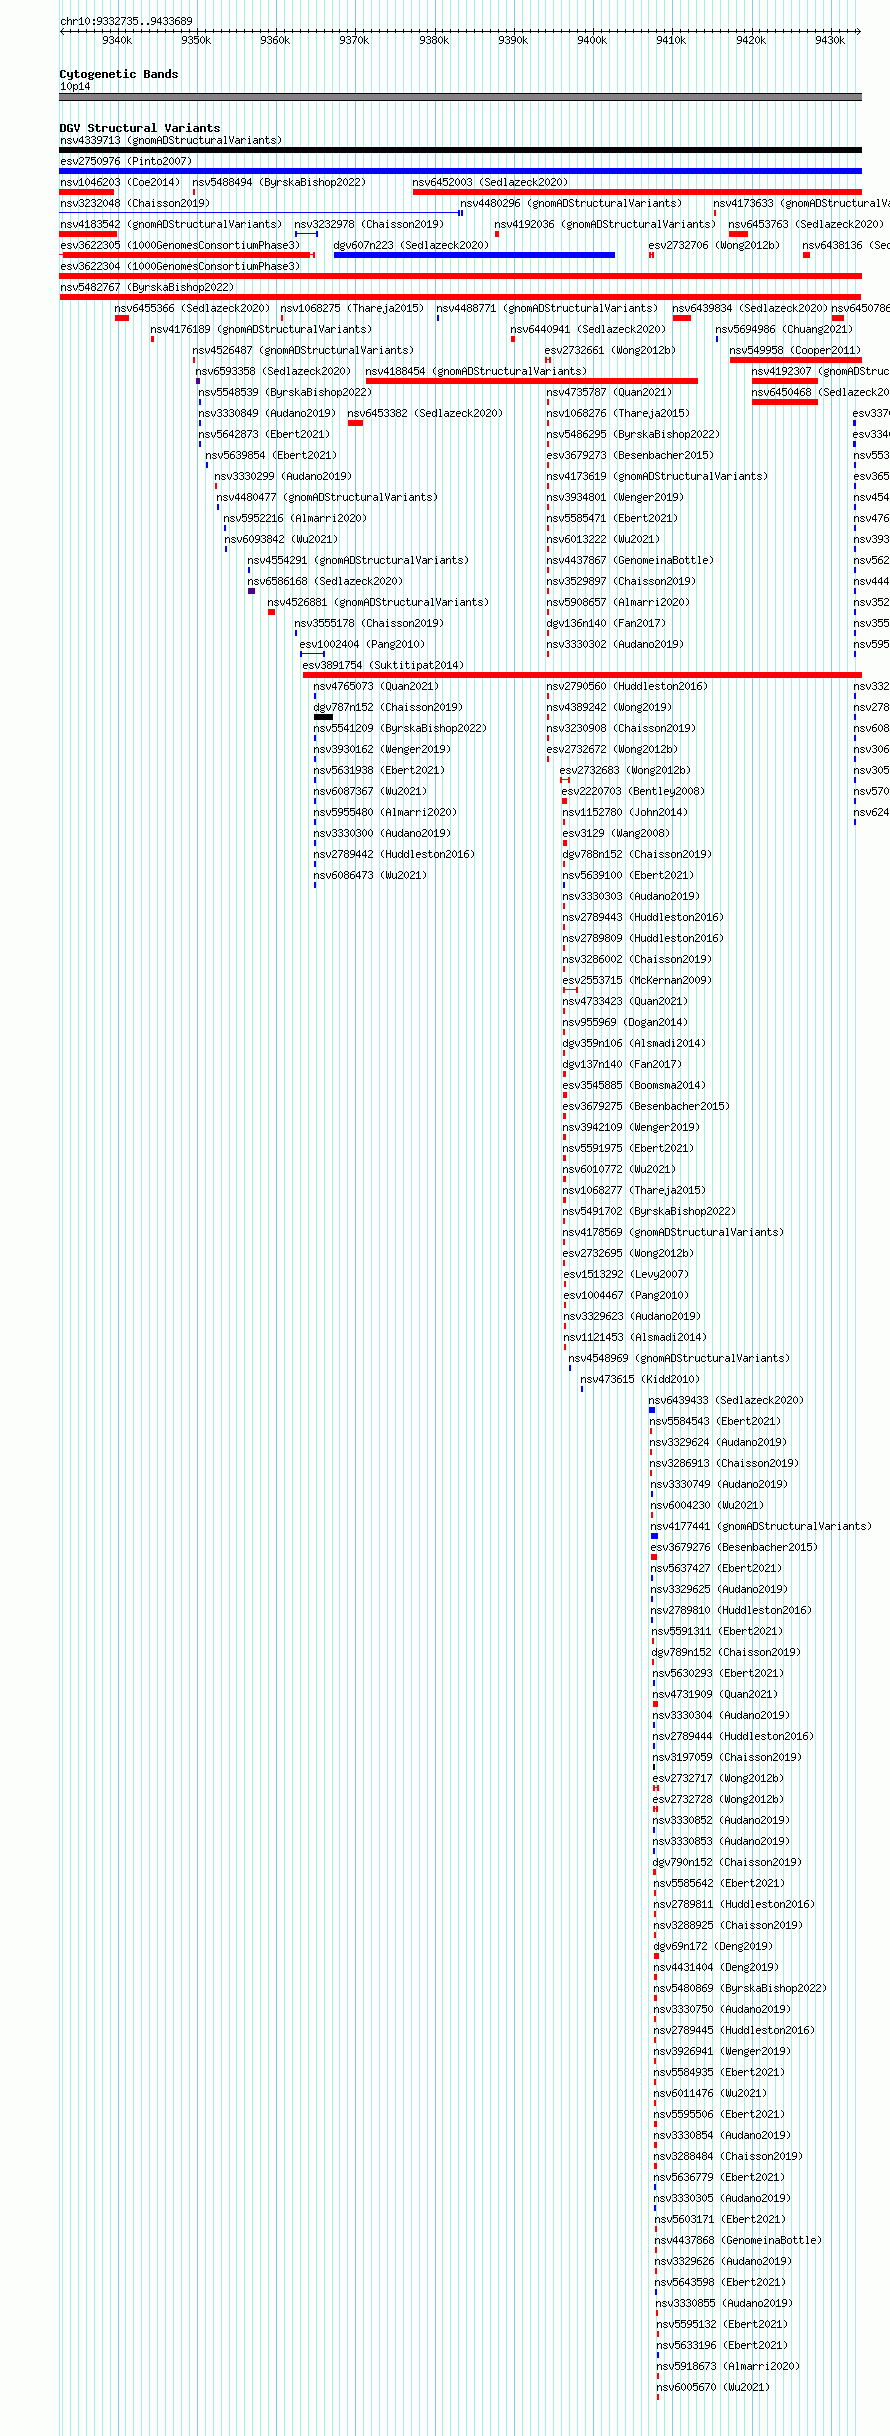The image size is (890, 2436).
Task: Click the blue dgv607n223 variant bar
Action: [474, 255]
